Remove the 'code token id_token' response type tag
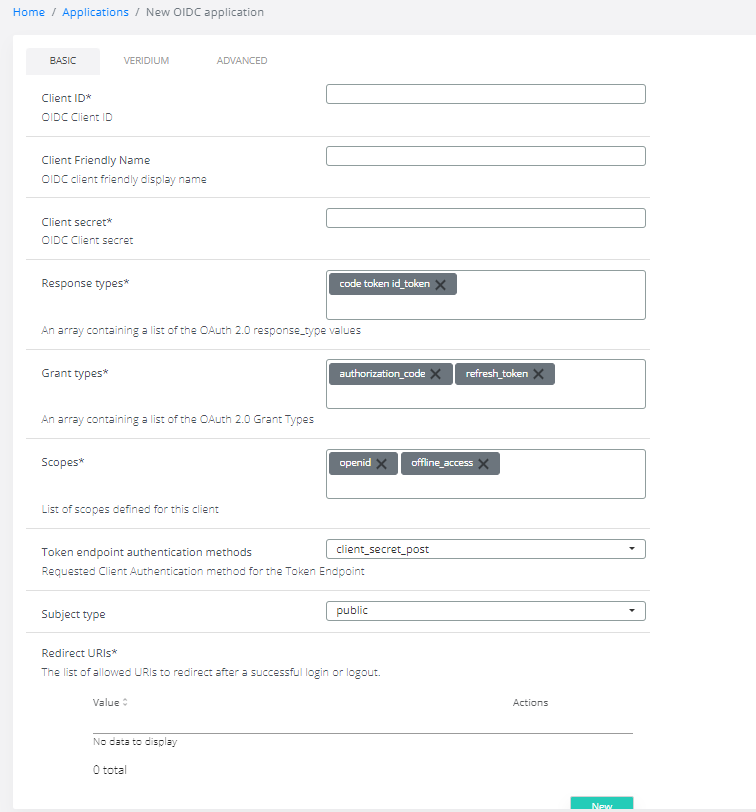 (x=440, y=284)
